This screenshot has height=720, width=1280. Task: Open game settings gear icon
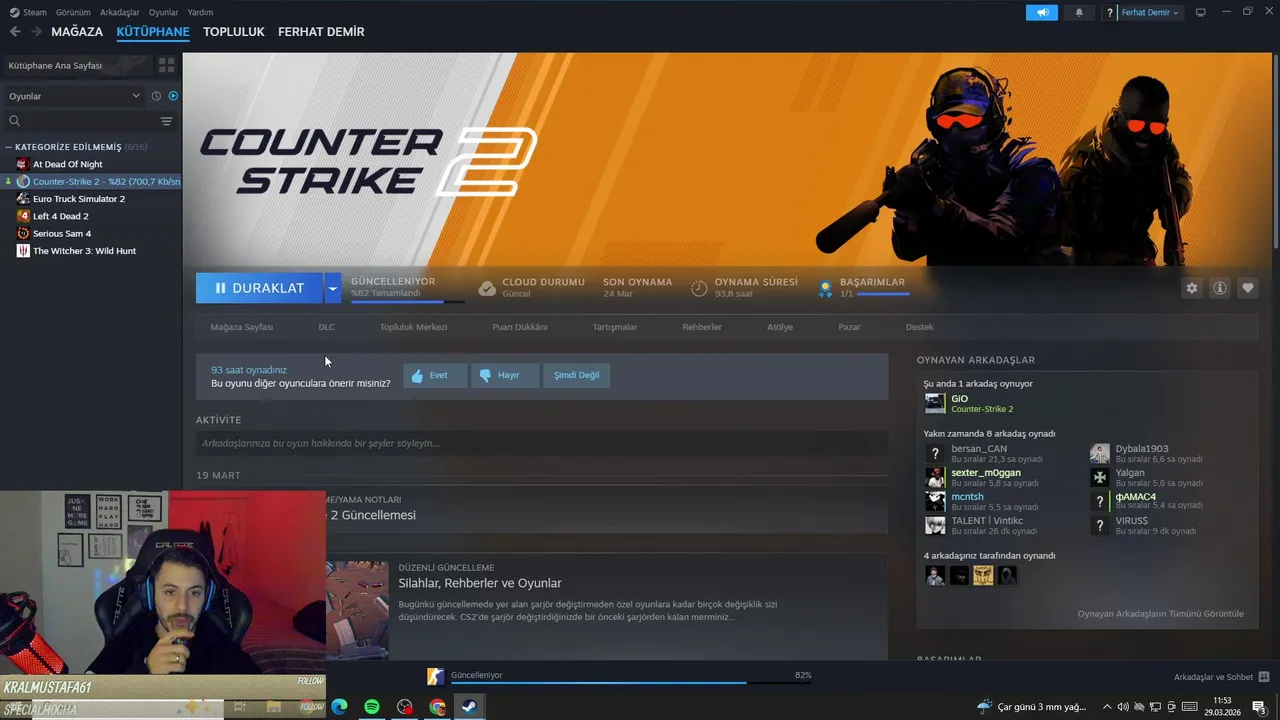(1192, 288)
